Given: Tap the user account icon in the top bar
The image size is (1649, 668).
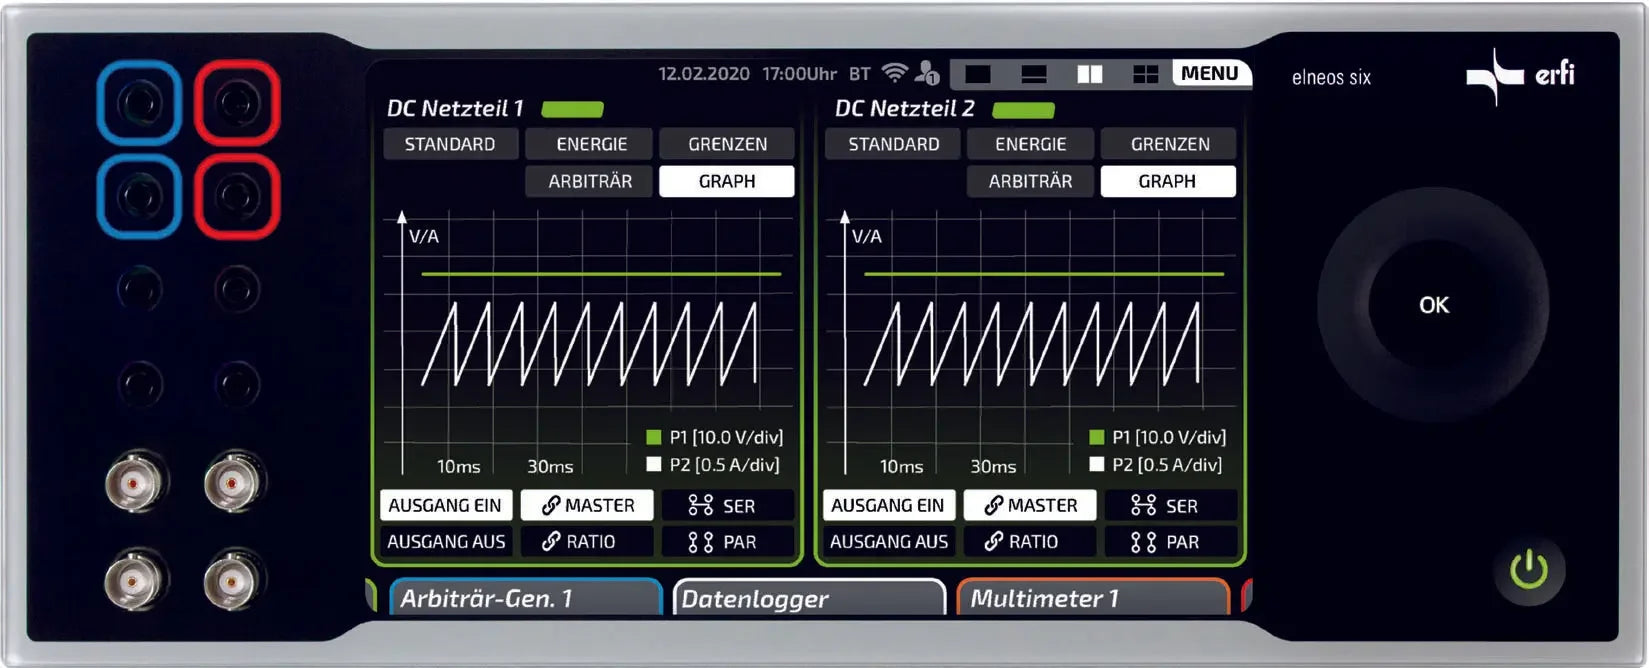Looking at the screenshot, I should (927, 73).
